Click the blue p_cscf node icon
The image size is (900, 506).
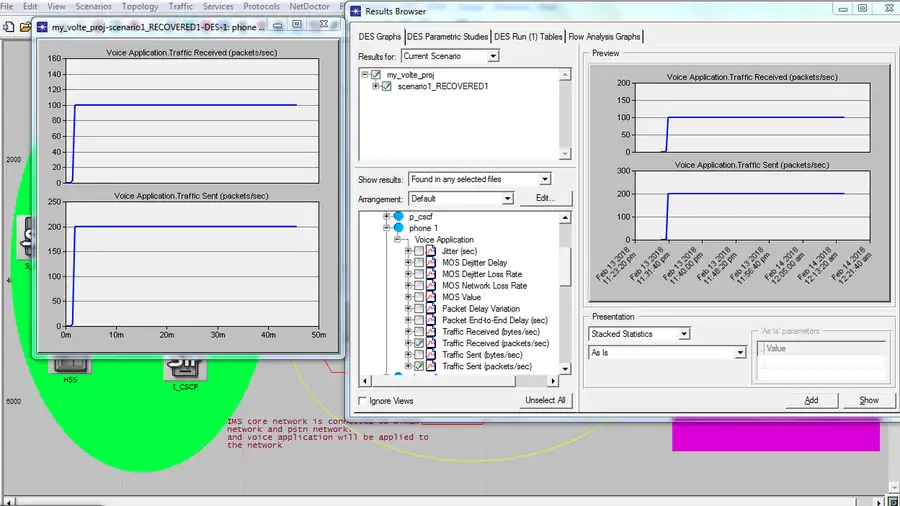point(399,216)
